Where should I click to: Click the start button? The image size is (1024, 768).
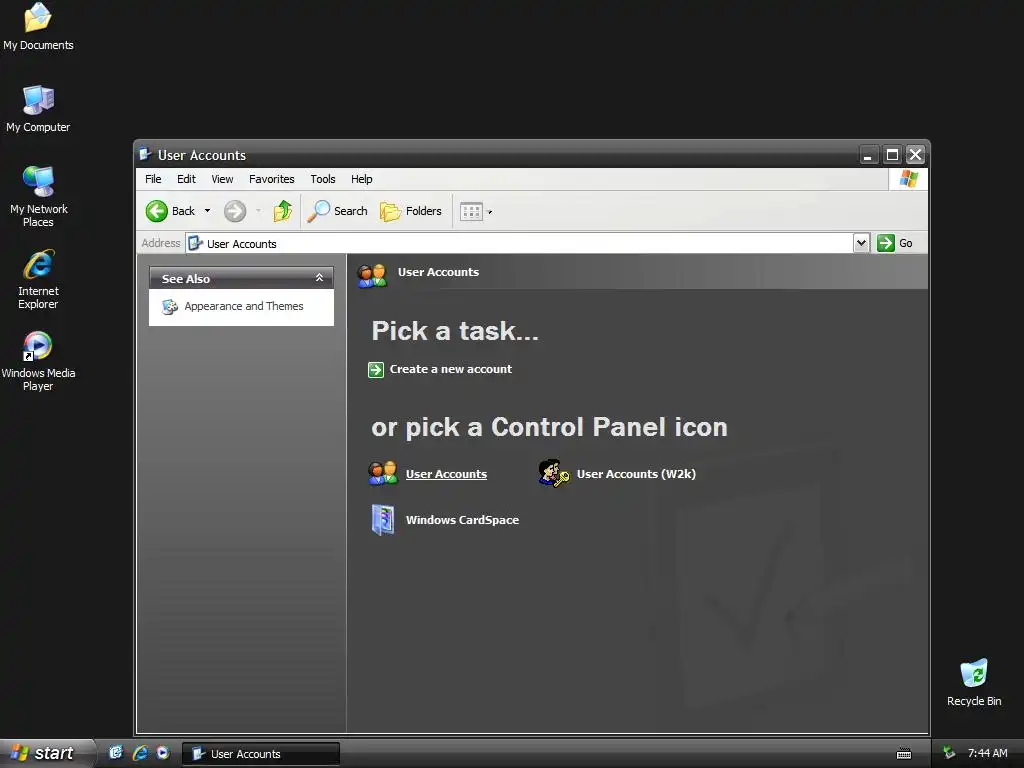tap(47, 753)
